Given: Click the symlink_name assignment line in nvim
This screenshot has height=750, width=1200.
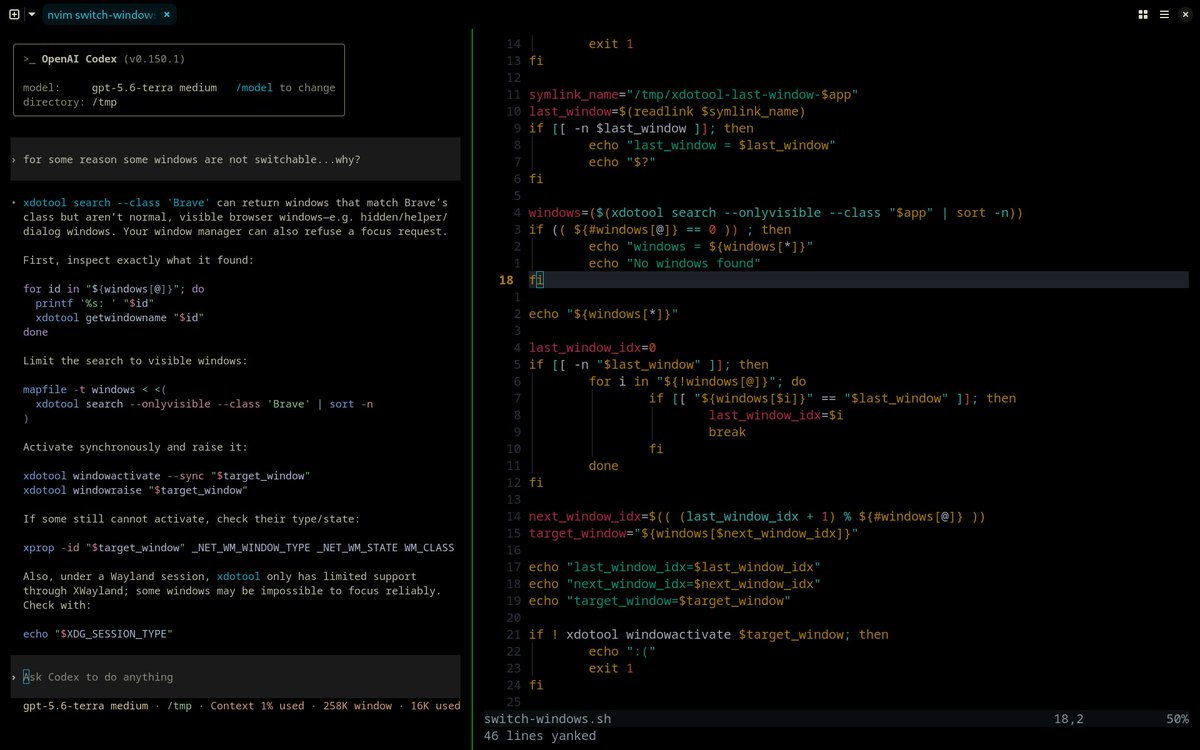Looking at the screenshot, I should coord(693,94).
